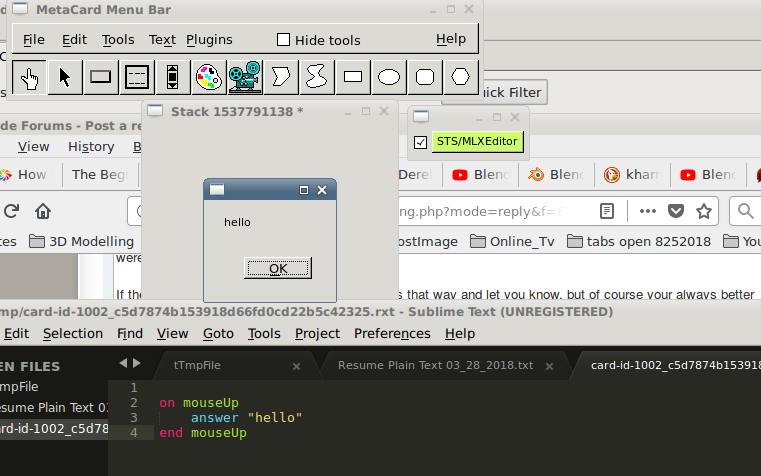Uncheck the STS/MLXEditor checkbox
Viewport: 761px width, 476px height.
pyautogui.click(x=420, y=142)
